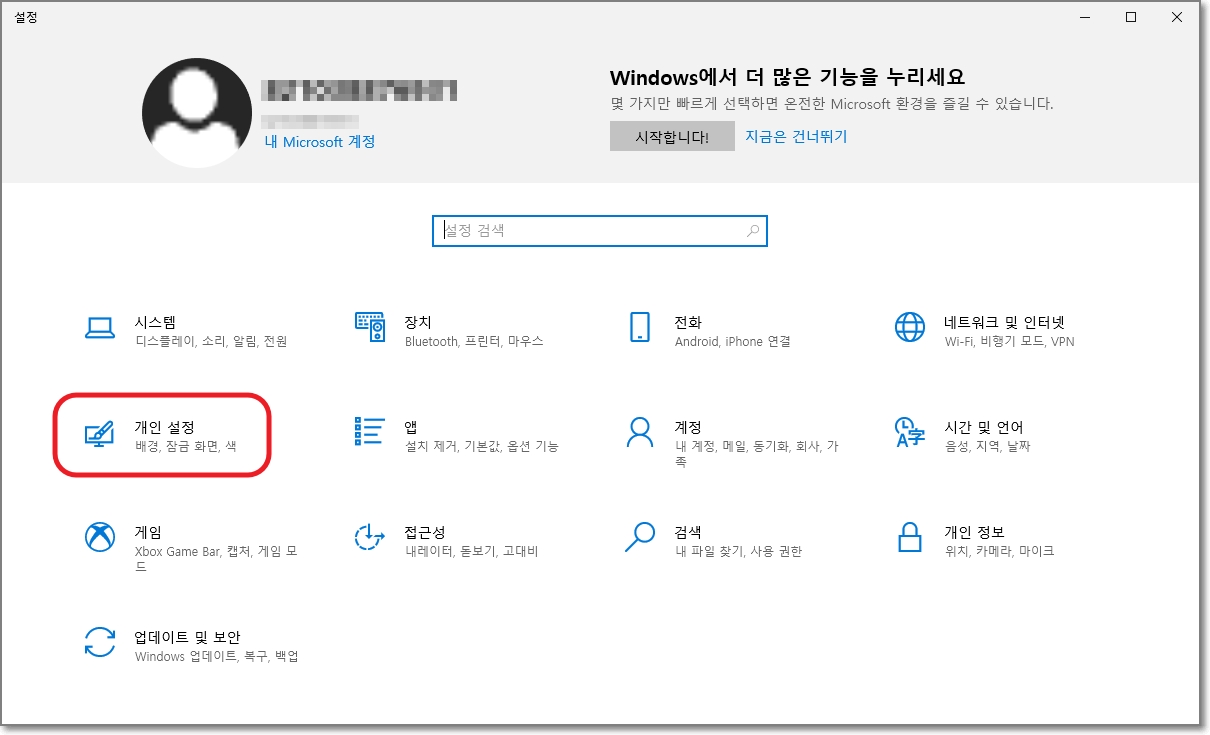Click the 장치 keyboard and speaker icon
1210x735 pixels.
coord(370,327)
